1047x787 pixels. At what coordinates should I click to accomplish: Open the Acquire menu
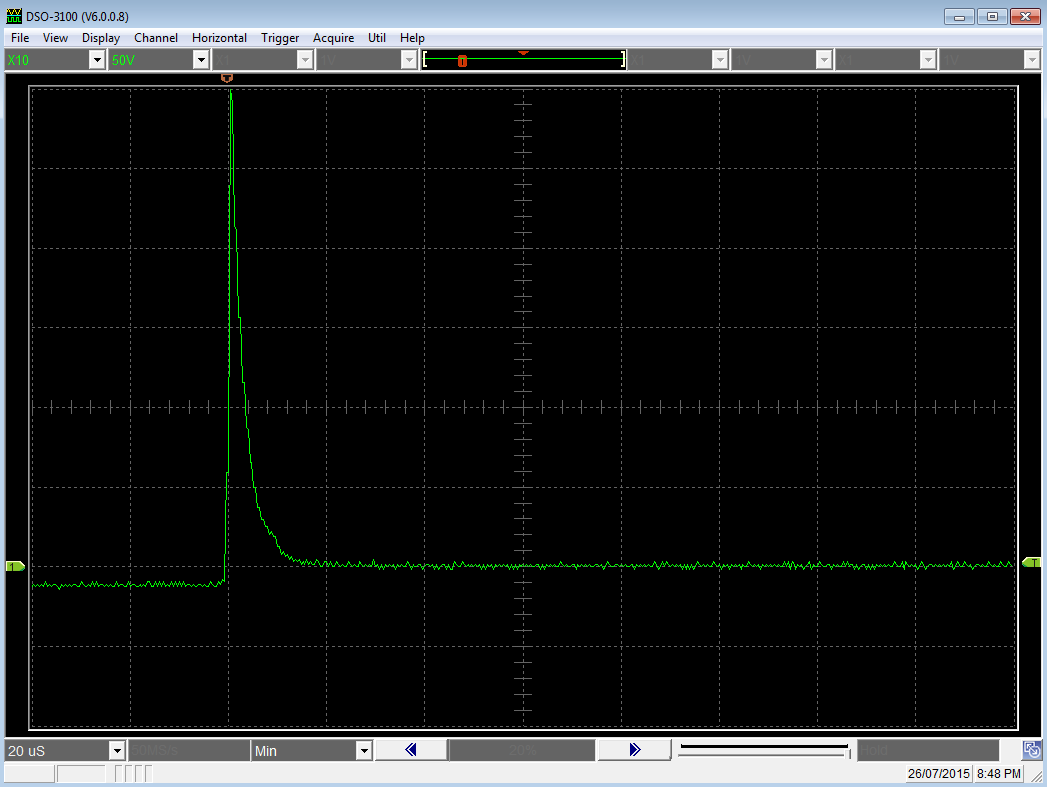point(333,38)
